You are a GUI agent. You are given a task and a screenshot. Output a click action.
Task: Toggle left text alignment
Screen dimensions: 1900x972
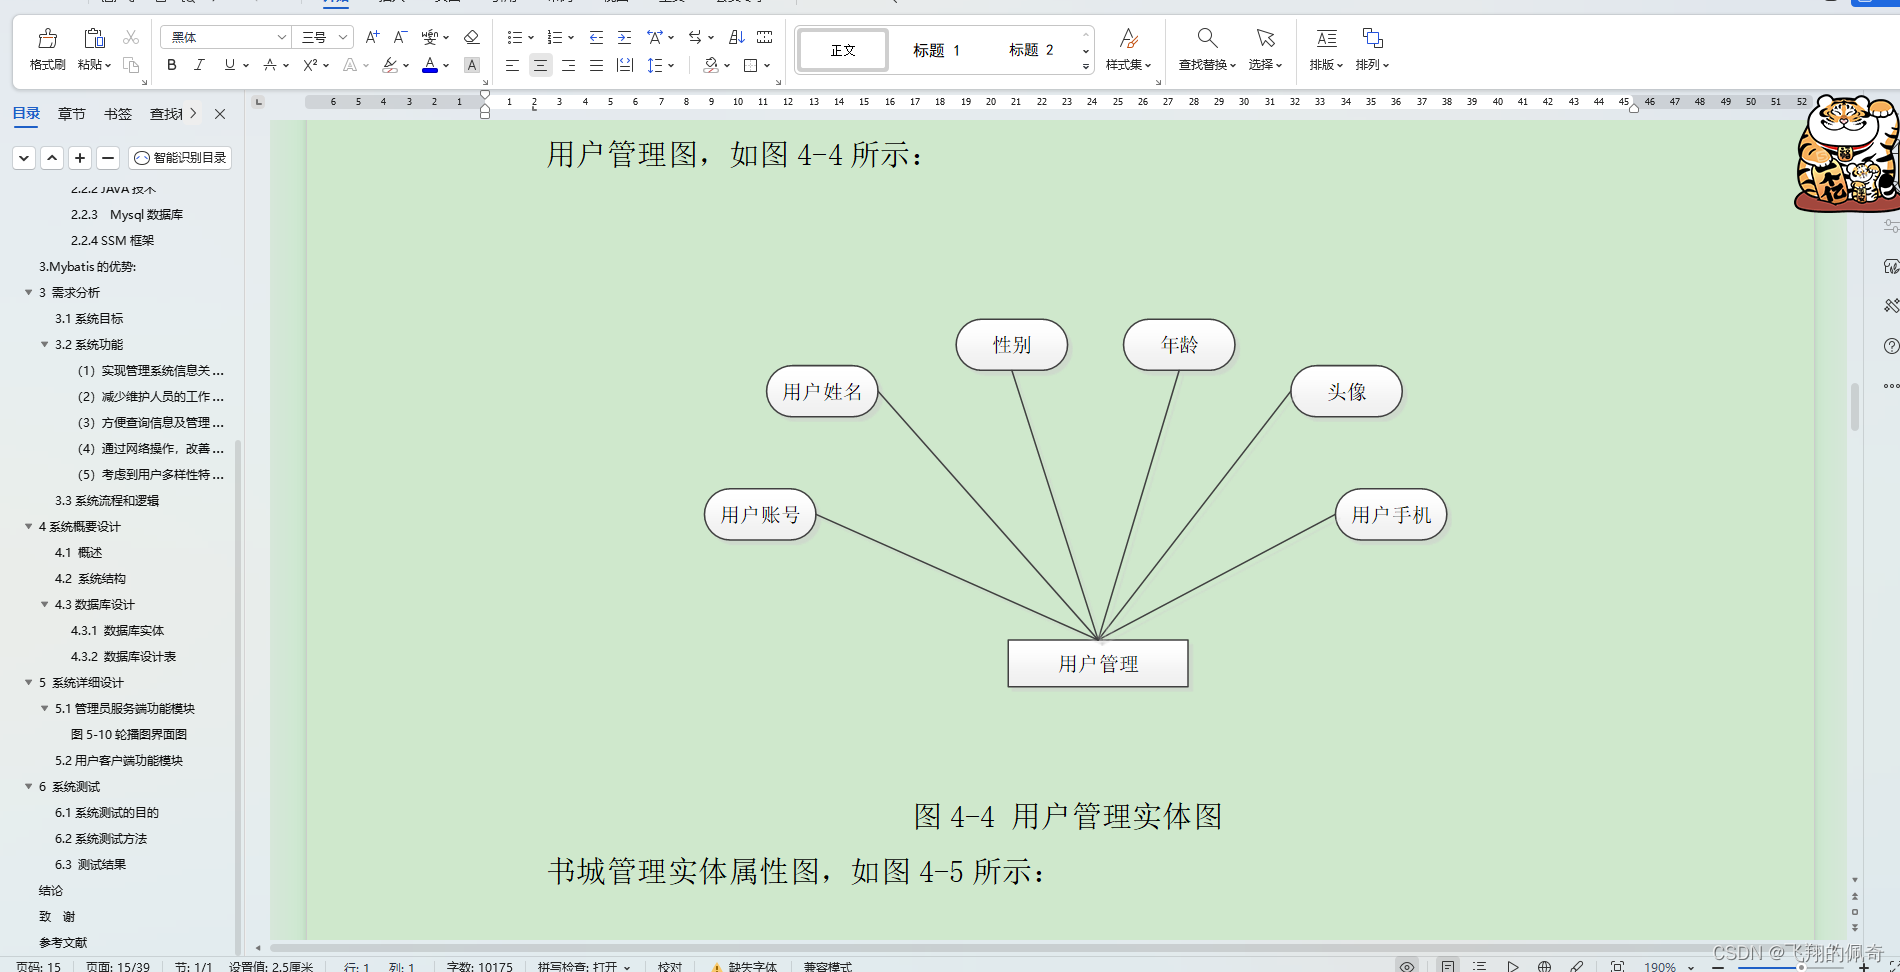pyautogui.click(x=512, y=65)
